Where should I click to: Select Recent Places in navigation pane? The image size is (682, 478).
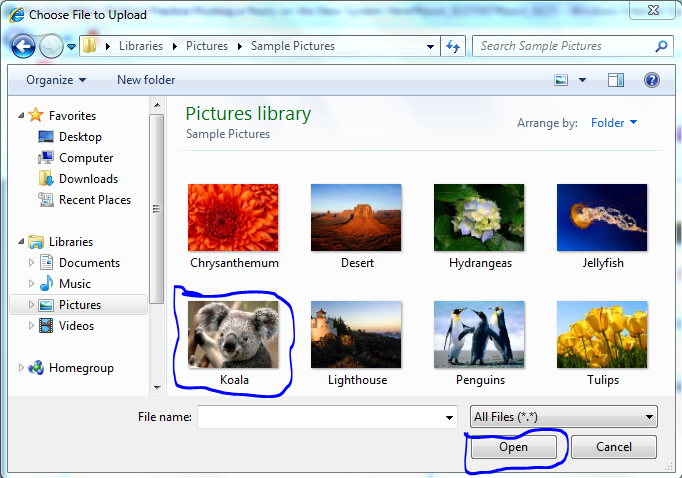coord(95,200)
